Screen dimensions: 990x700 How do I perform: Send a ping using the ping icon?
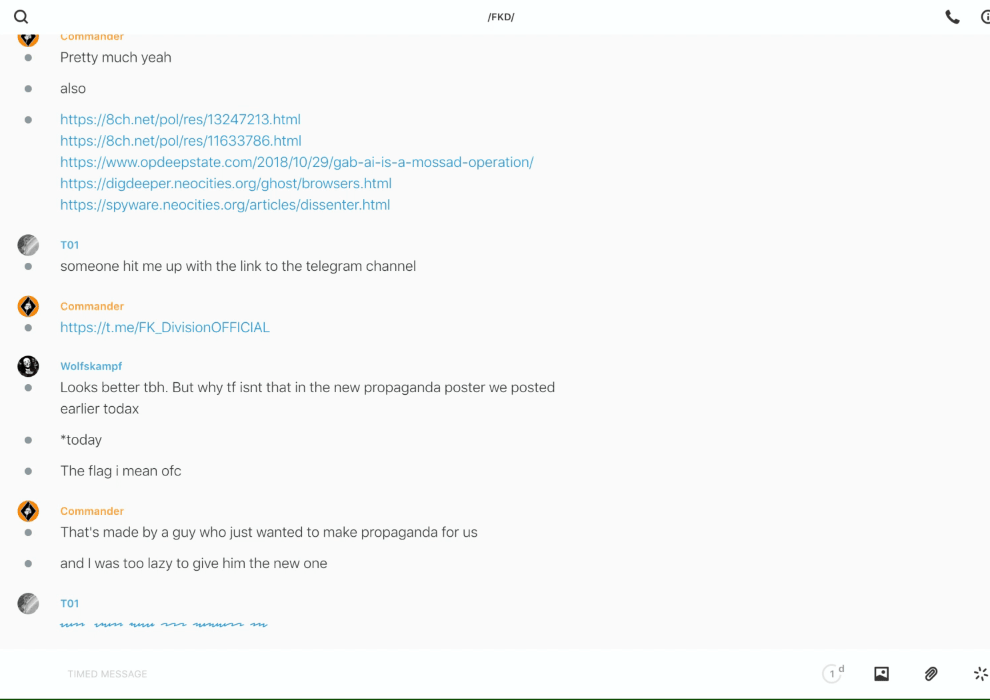[x=980, y=674]
